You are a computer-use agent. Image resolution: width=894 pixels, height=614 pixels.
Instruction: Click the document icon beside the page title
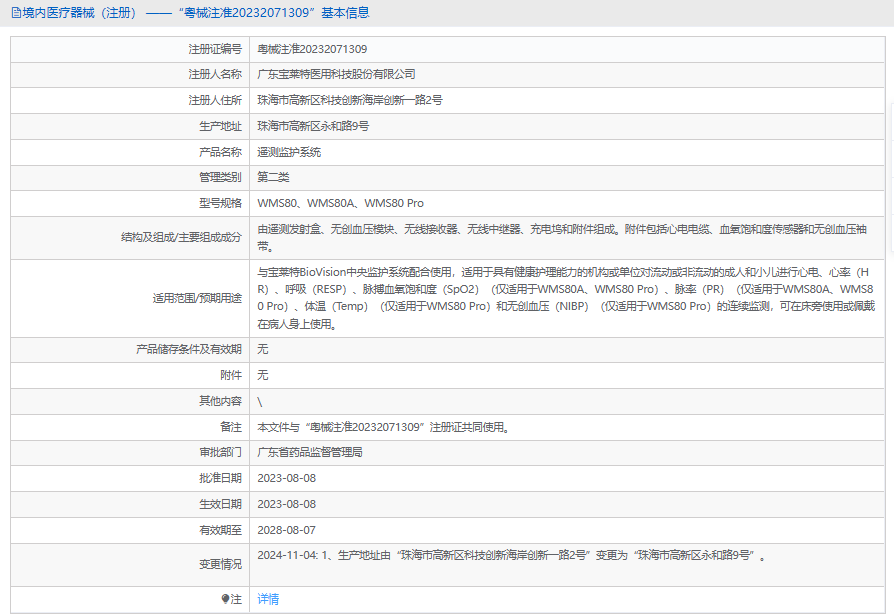(16, 13)
